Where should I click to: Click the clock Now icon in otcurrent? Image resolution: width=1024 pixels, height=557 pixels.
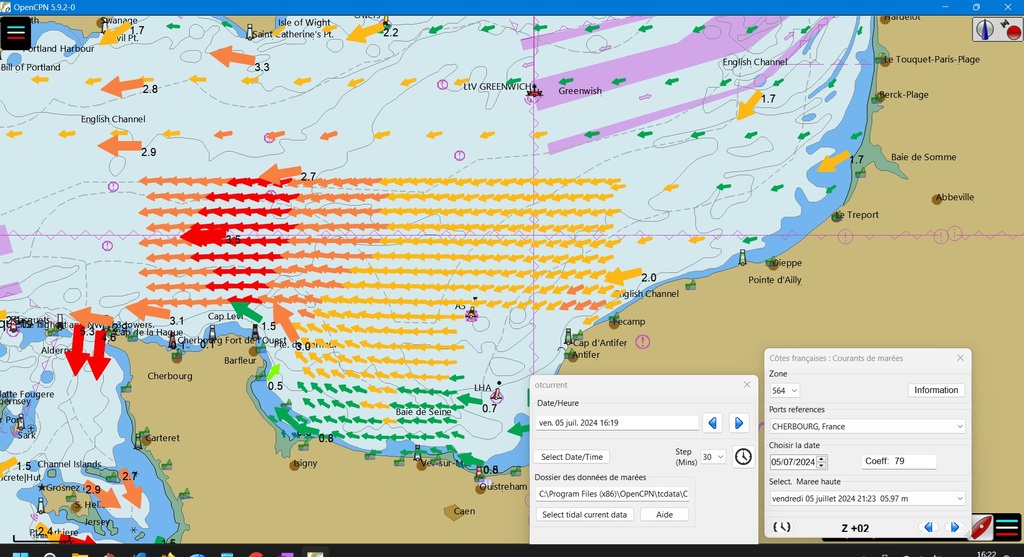pos(743,456)
